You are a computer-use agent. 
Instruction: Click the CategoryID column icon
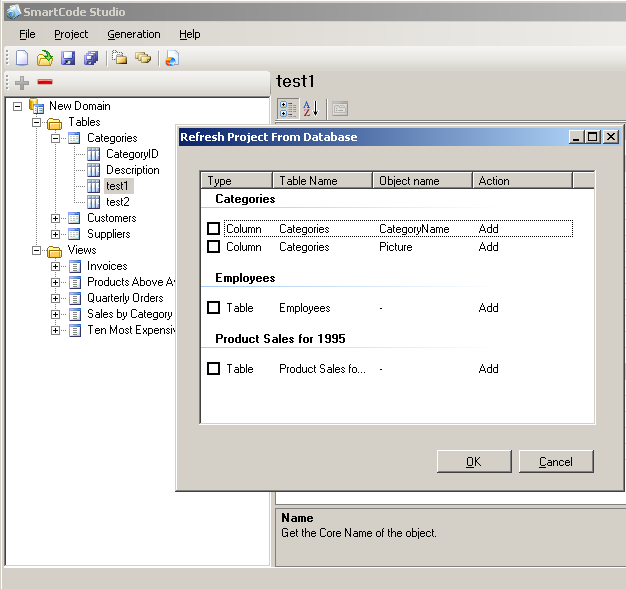point(93,154)
